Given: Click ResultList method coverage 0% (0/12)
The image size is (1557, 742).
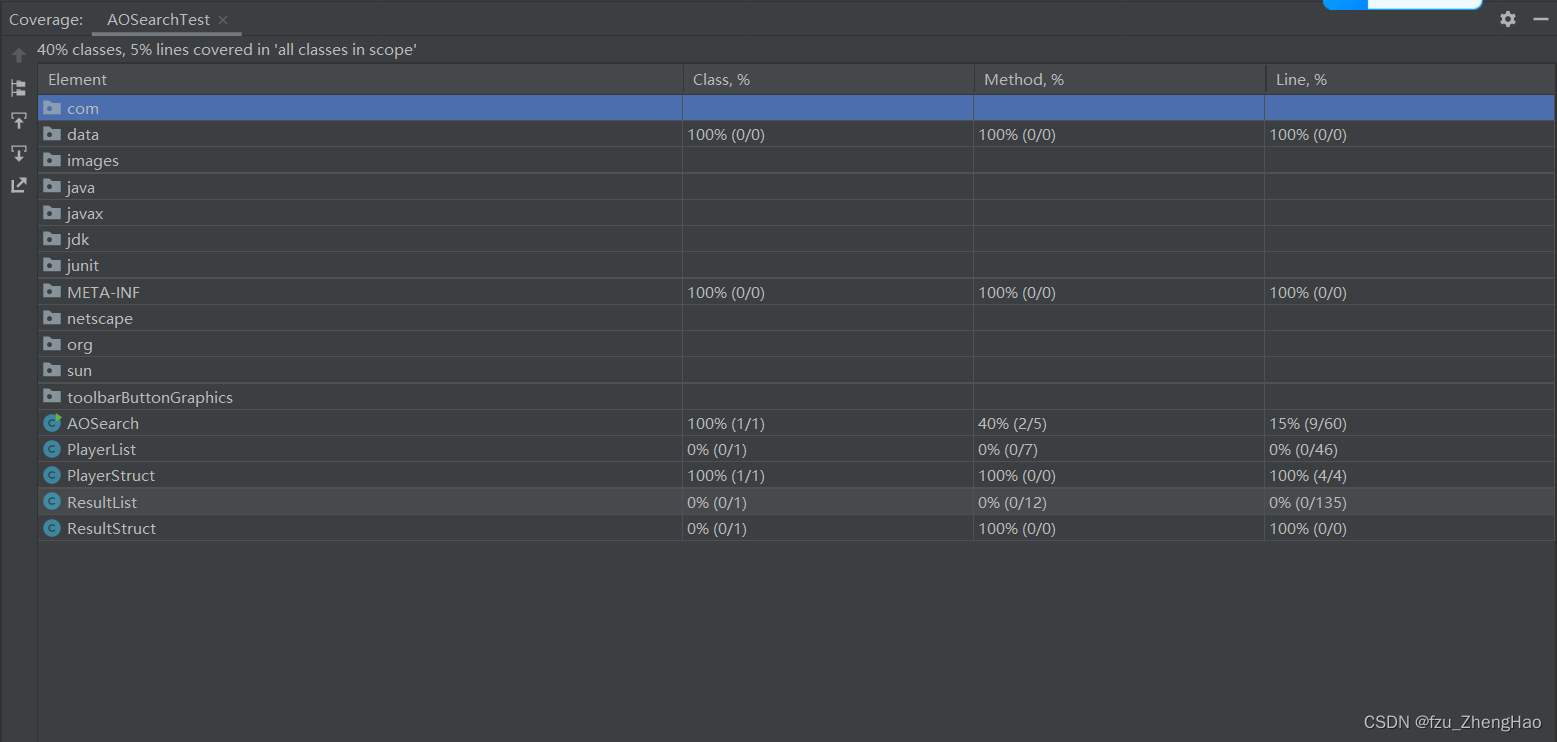Looking at the screenshot, I should [x=1012, y=502].
